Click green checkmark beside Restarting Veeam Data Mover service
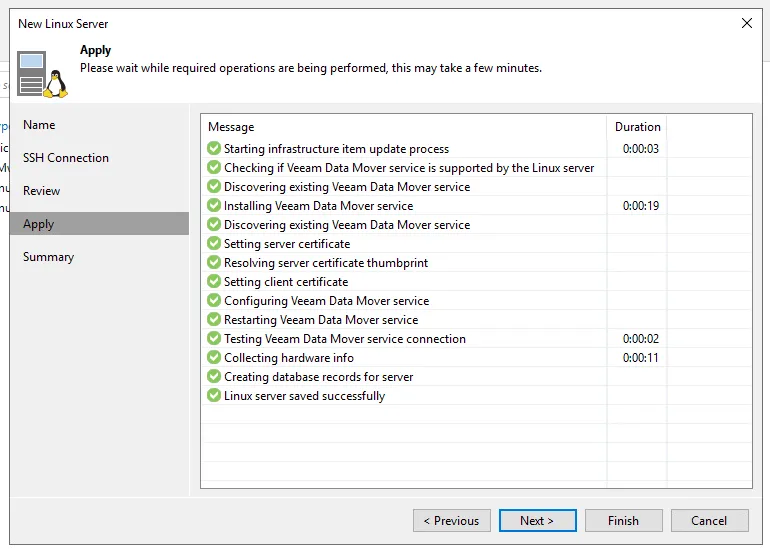Image resolution: width=770 pixels, height=557 pixels. pos(213,320)
